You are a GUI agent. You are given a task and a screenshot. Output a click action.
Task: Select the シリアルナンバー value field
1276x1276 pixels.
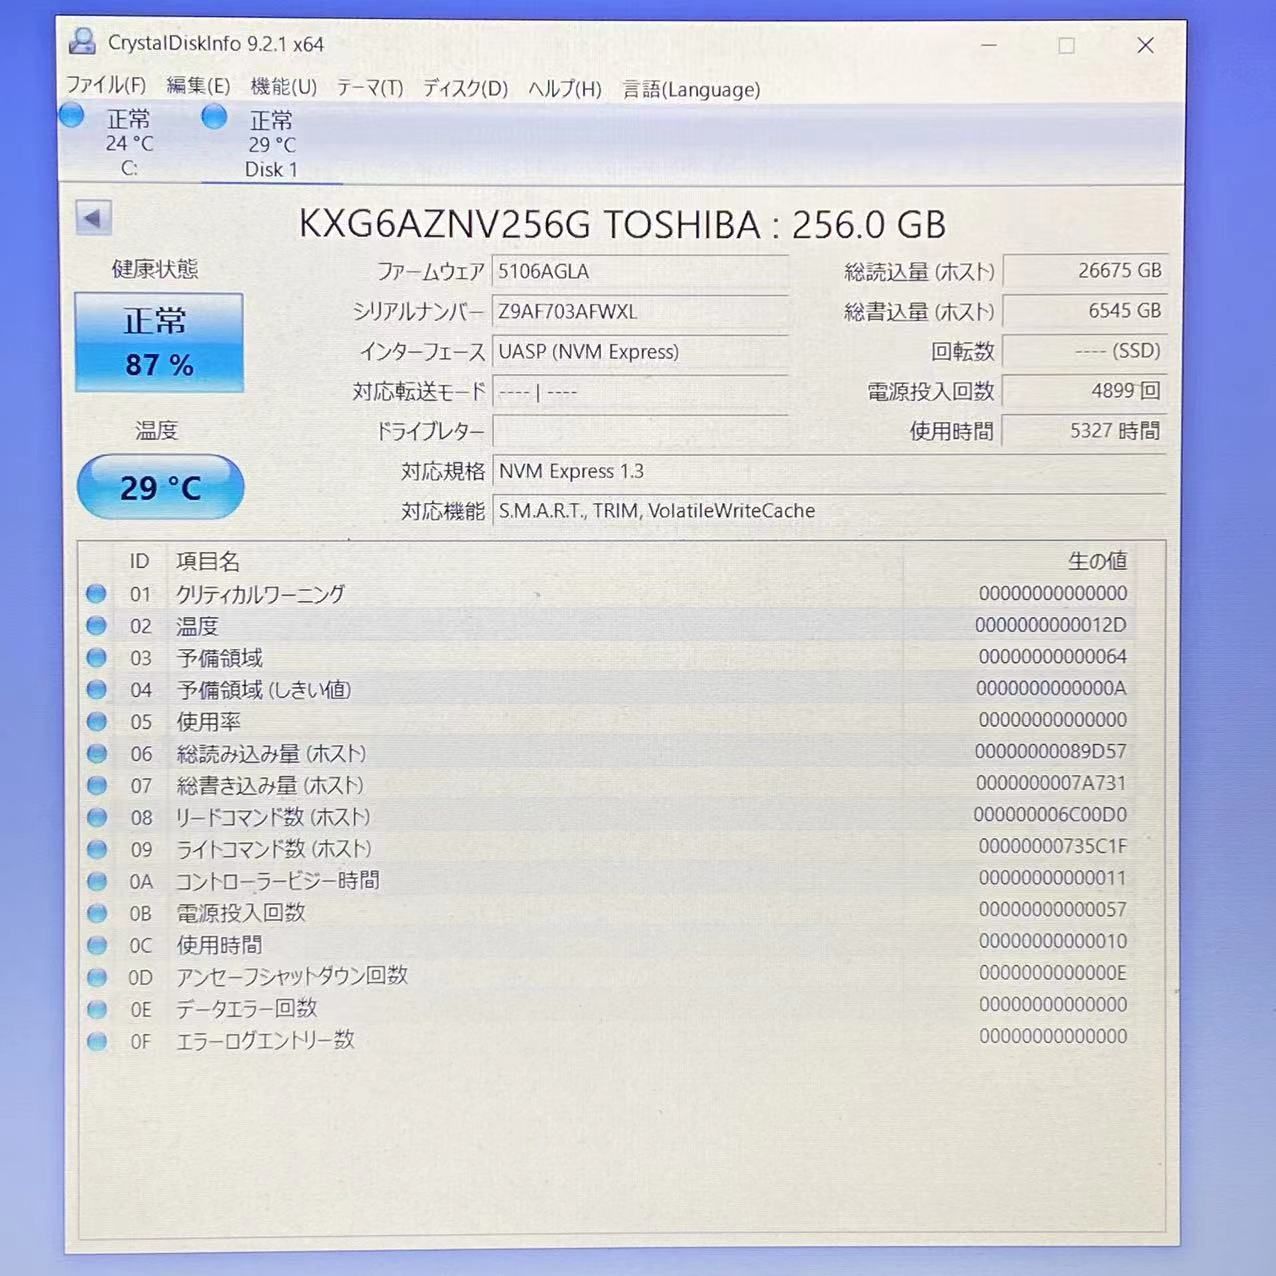(640, 311)
